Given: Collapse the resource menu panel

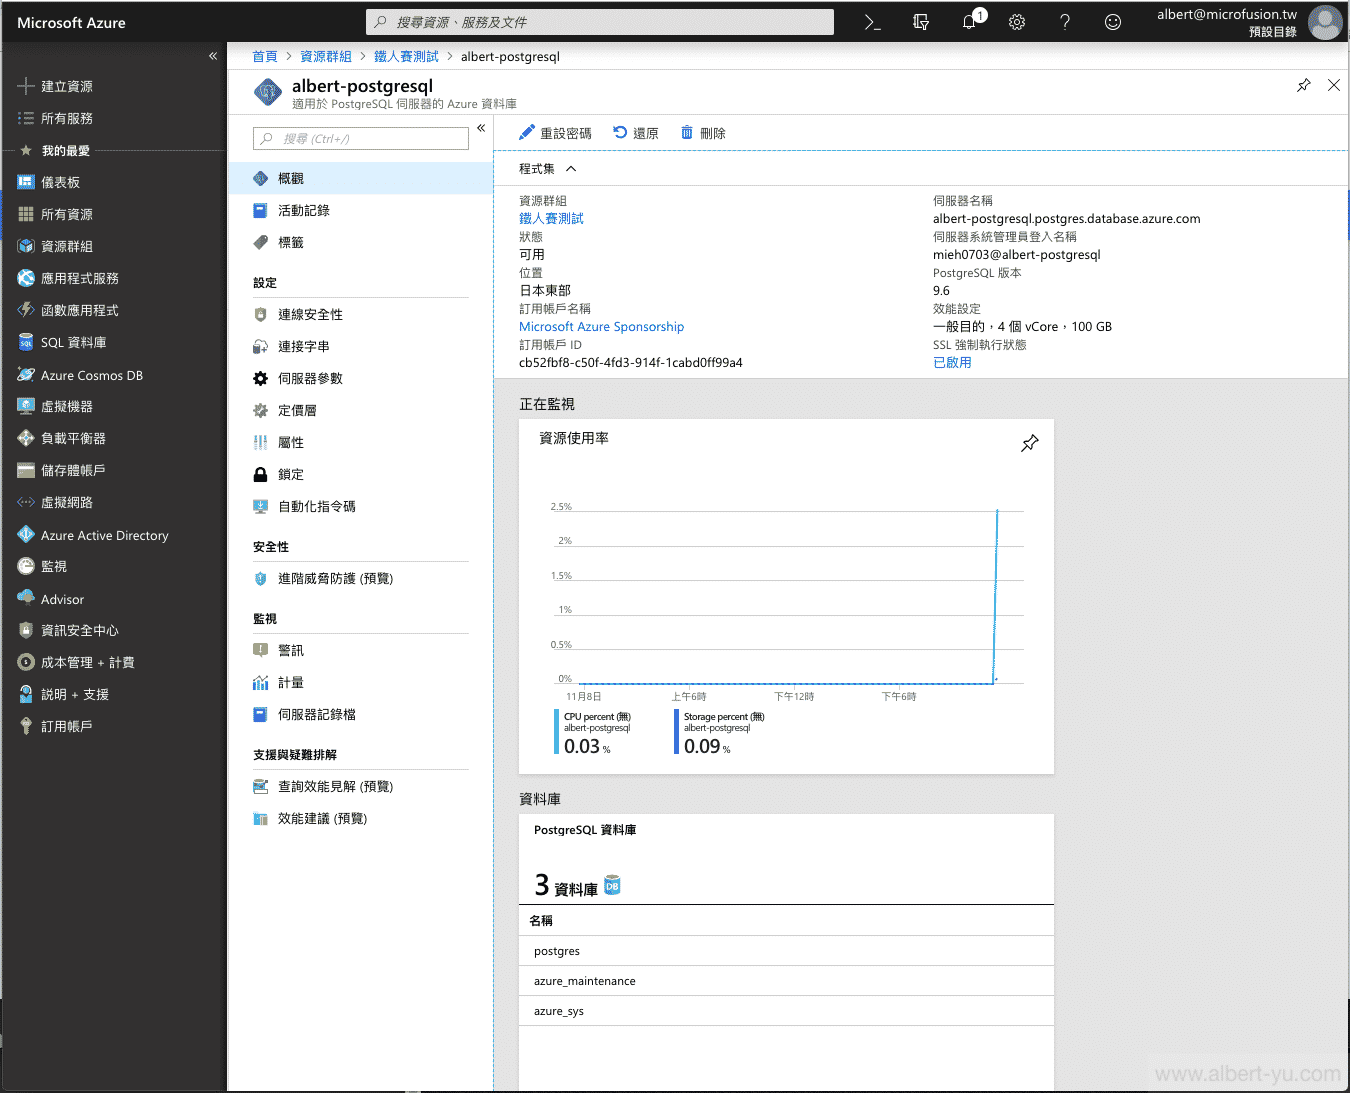Looking at the screenshot, I should coord(481,128).
